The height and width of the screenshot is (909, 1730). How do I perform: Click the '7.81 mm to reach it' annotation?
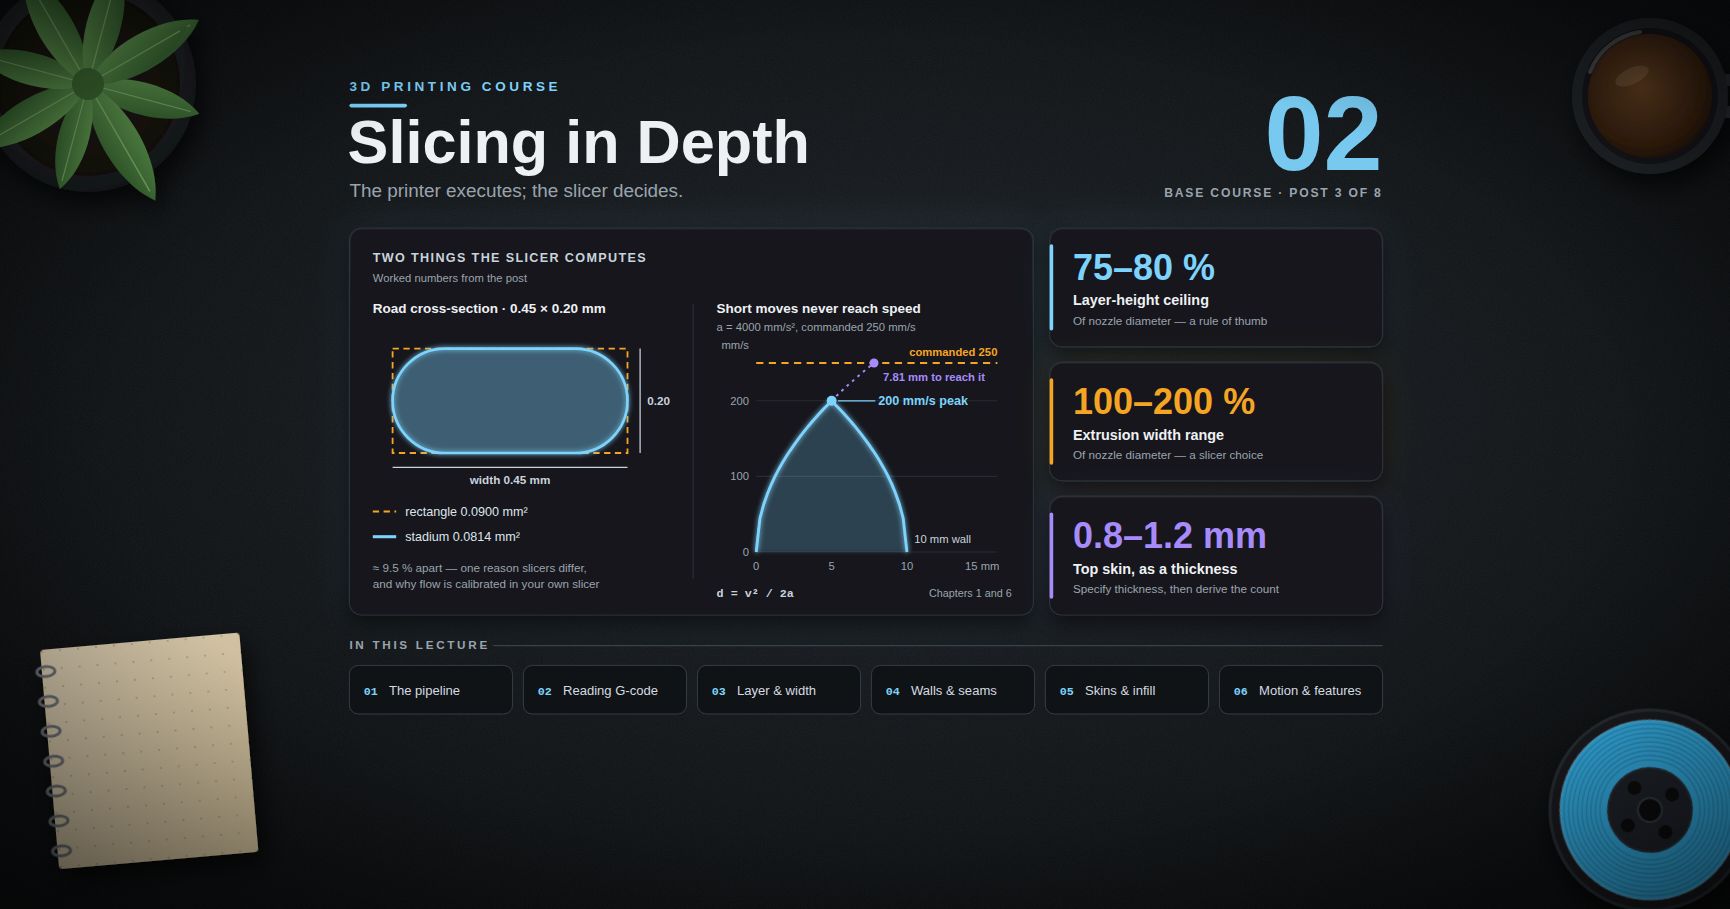point(934,377)
